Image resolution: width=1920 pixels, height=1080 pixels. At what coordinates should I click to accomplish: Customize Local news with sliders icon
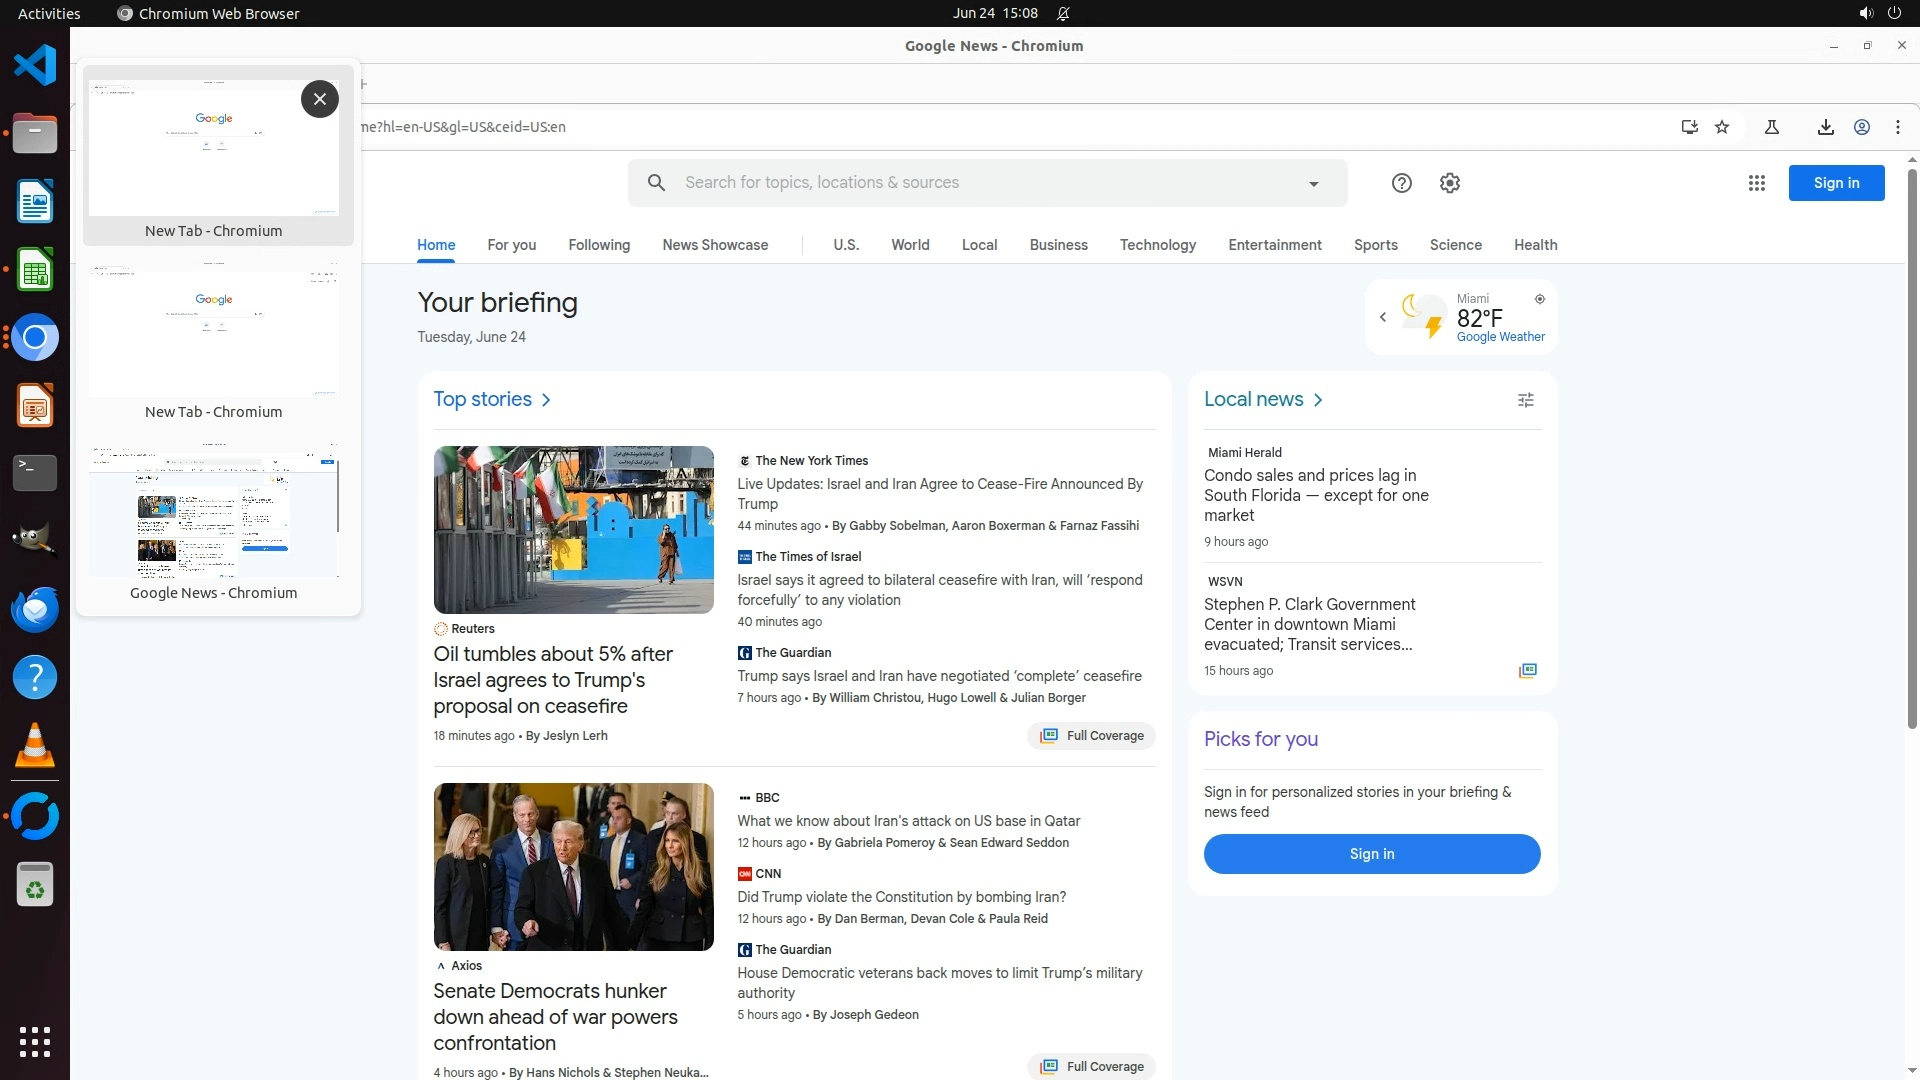(1525, 400)
